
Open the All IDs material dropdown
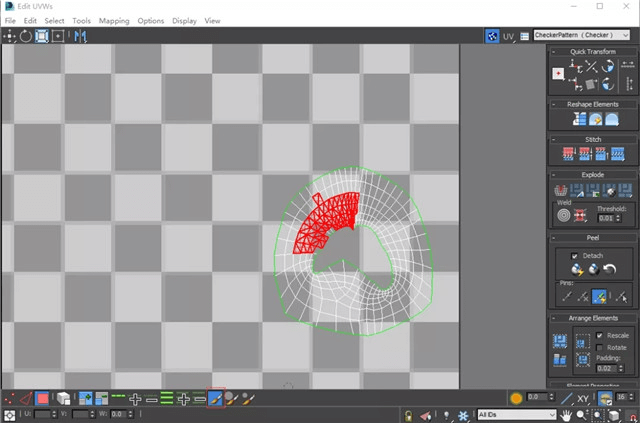pos(517,415)
